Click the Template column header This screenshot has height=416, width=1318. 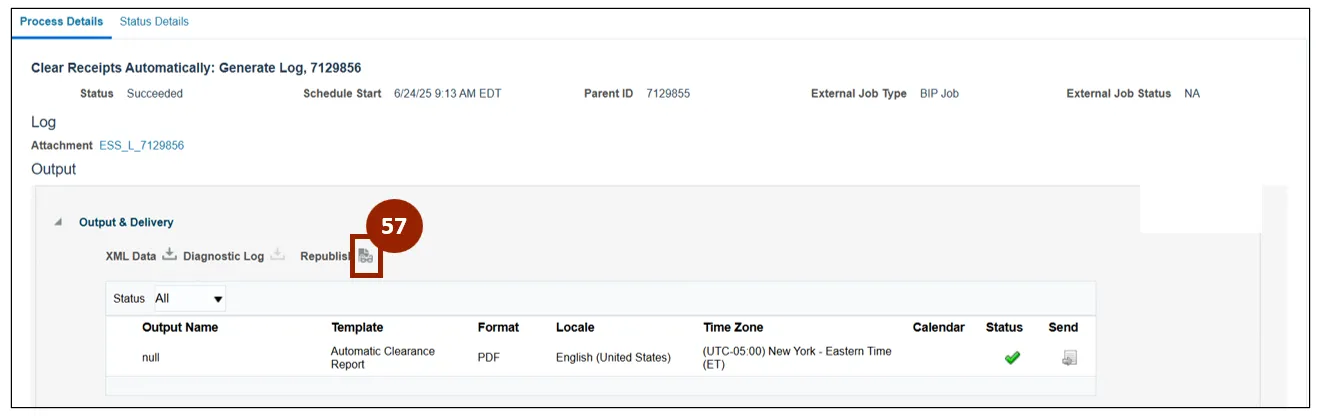click(x=357, y=327)
